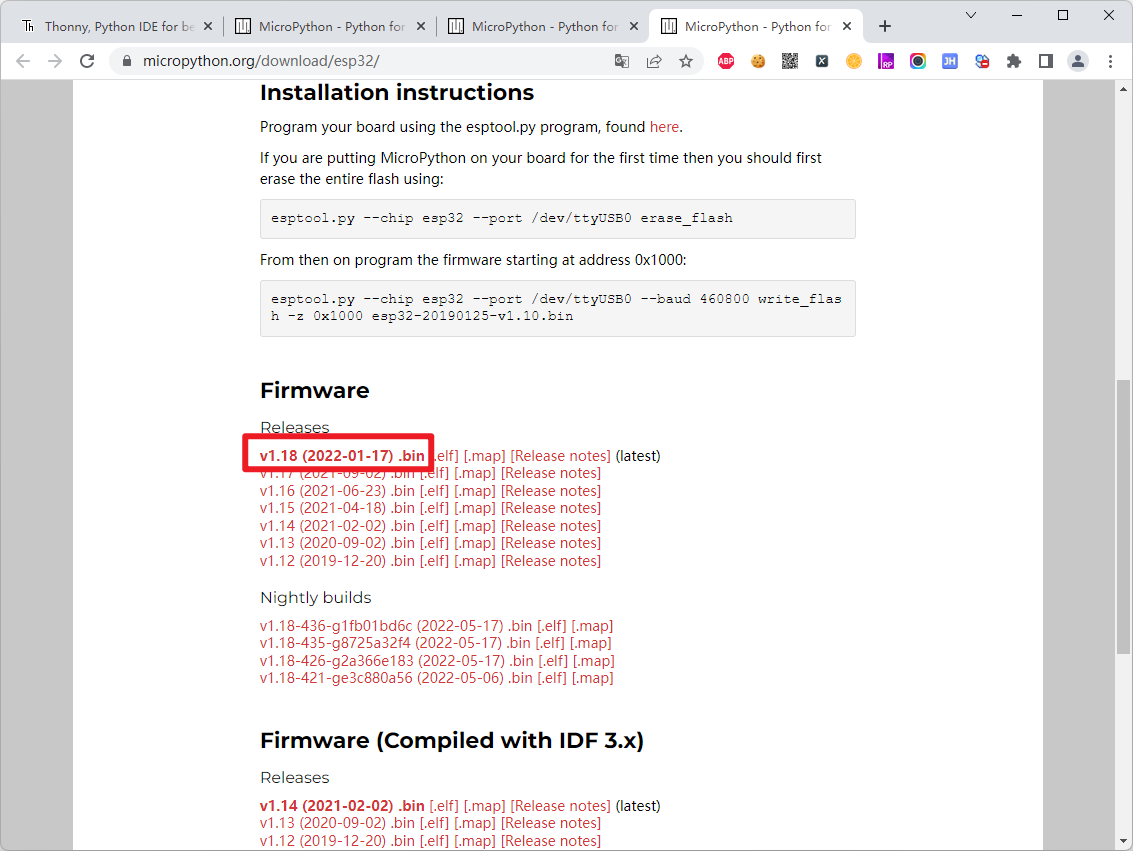Click the scrollbar down arrow

[1123, 841]
